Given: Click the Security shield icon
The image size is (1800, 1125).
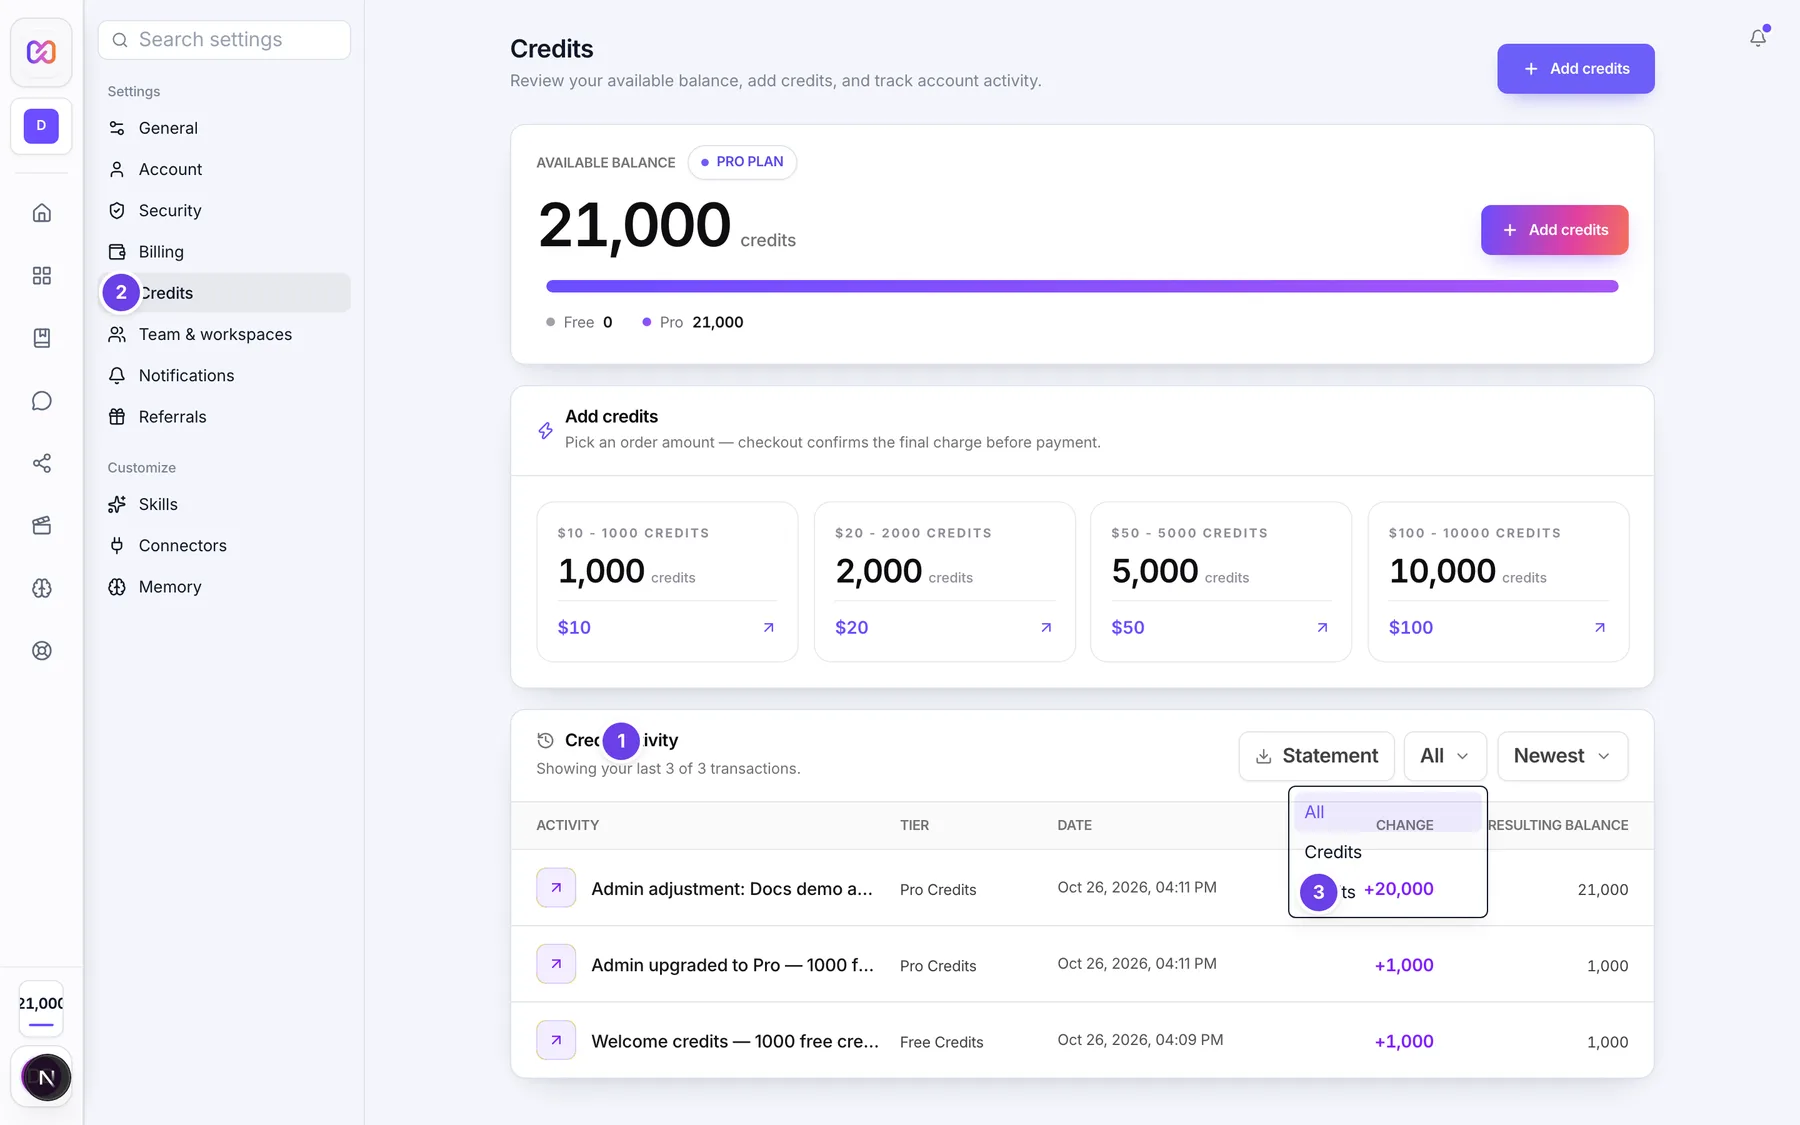Looking at the screenshot, I should [x=117, y=211].
